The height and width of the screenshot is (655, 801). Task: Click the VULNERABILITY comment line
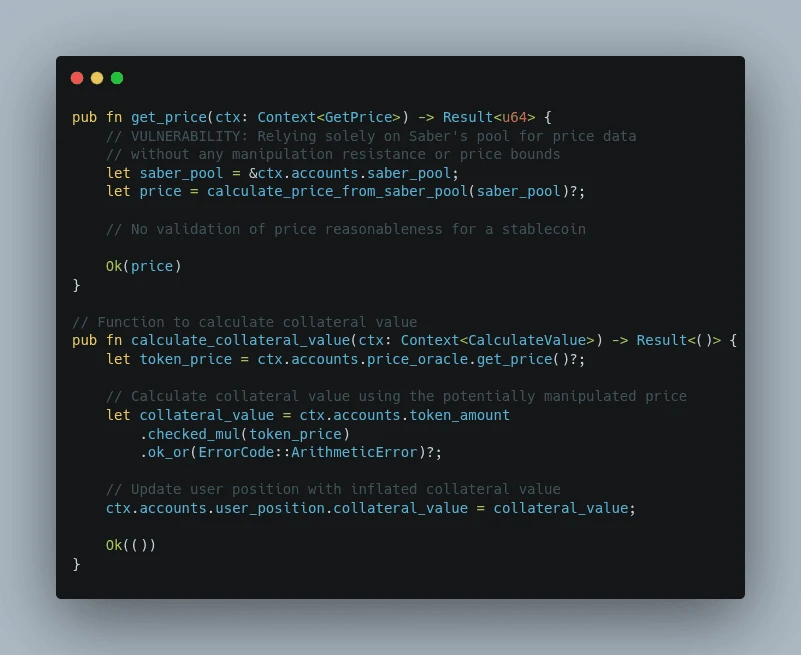pyautogui.click(x=370, y=136)
